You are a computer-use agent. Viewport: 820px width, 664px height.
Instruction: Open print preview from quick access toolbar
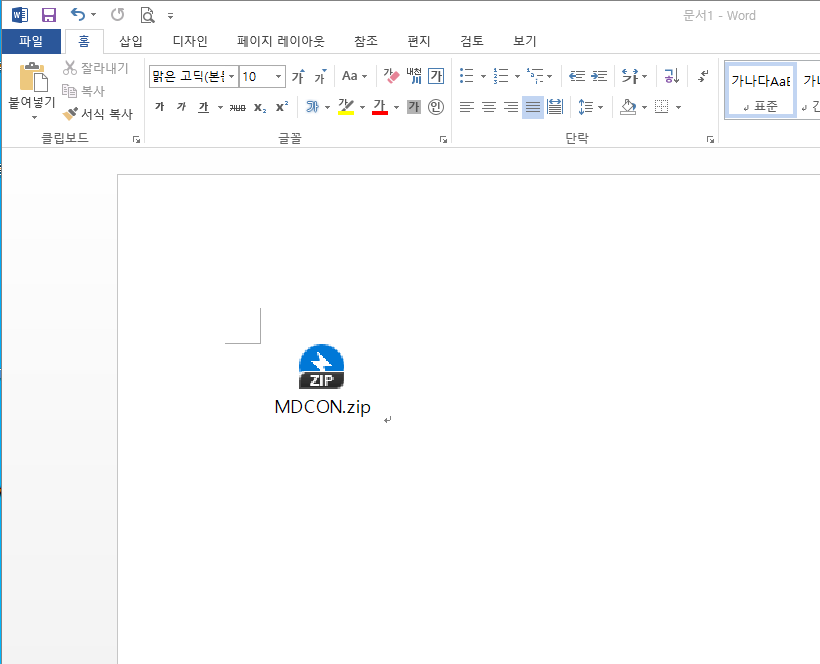(x=147, y=15)
